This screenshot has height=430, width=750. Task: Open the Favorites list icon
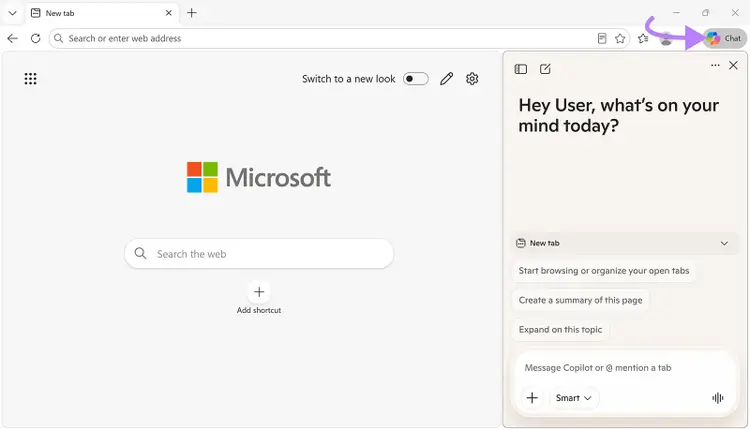(643, 38)
